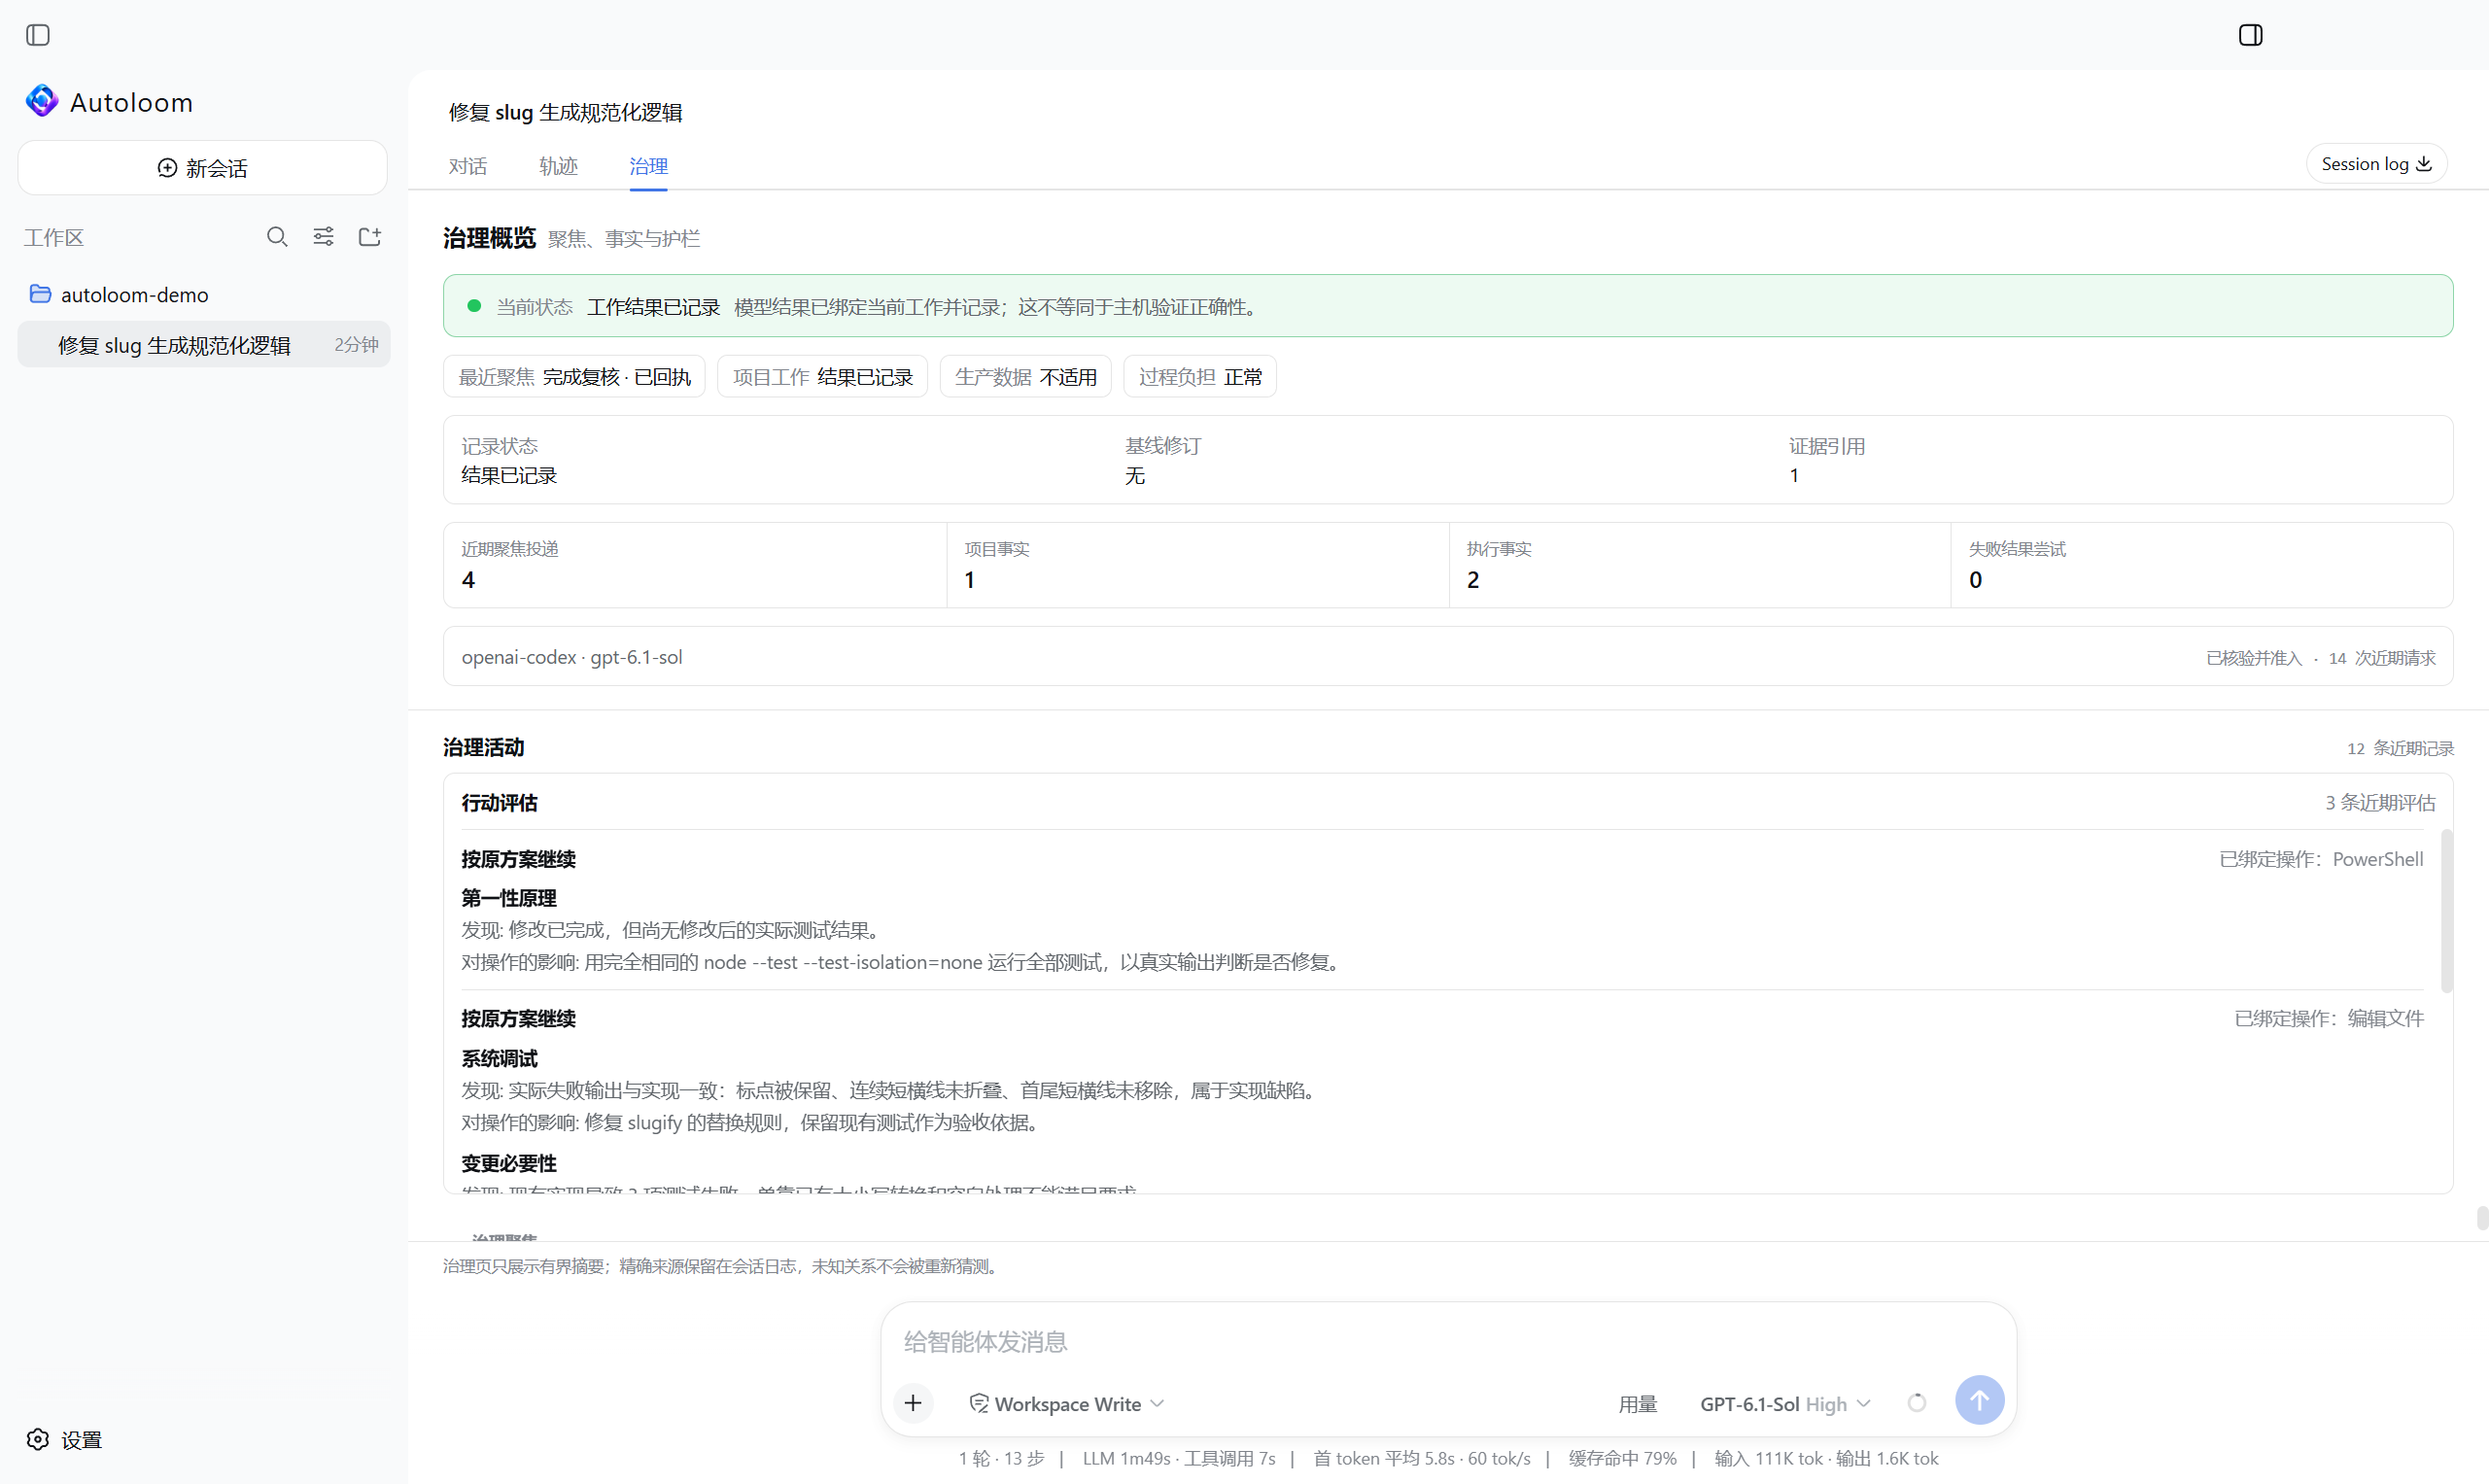Open workspace filter settings icon

[x=323, y=237]
